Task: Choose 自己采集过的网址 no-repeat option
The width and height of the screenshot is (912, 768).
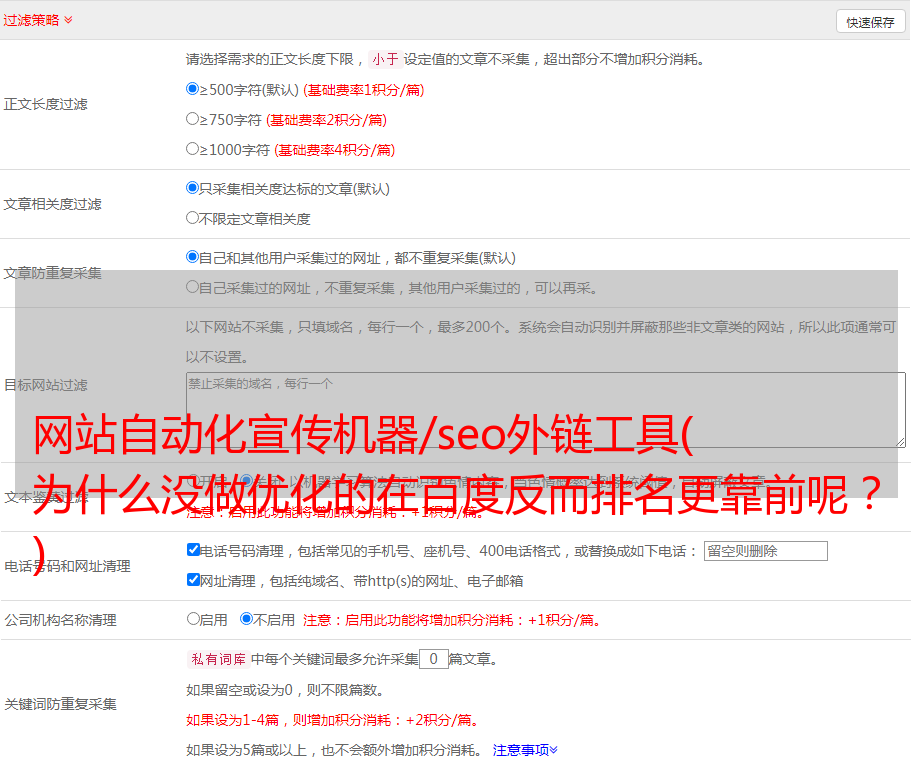Action: pos(193,287)
